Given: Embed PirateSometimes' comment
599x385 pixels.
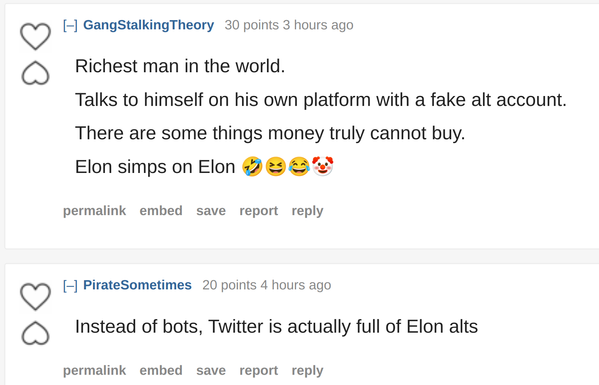Looking at the screenshot, I should pos(161,370).
